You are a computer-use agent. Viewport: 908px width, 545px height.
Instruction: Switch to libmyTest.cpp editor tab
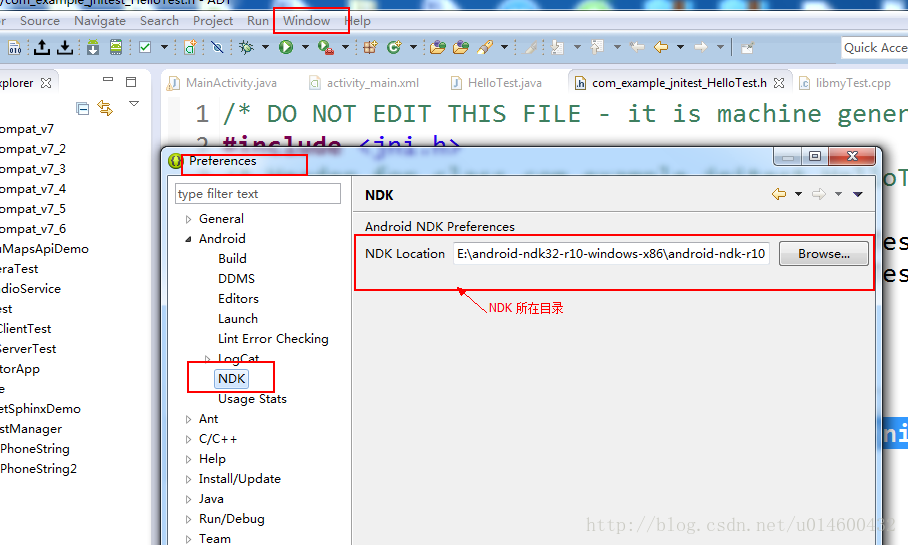(845, 83)
